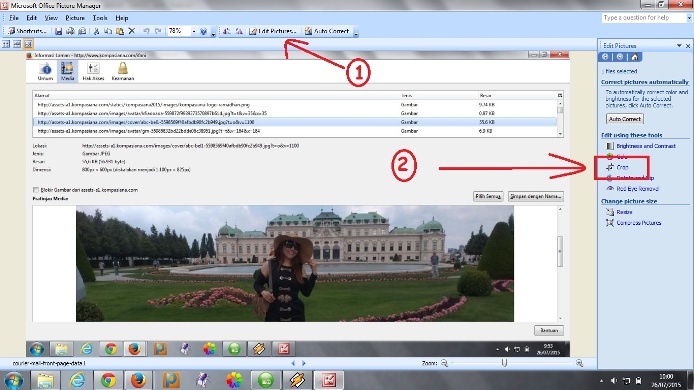Click the Redo arrow icon
The width and height of the screenshot is (694, 390).
(158, 31)
